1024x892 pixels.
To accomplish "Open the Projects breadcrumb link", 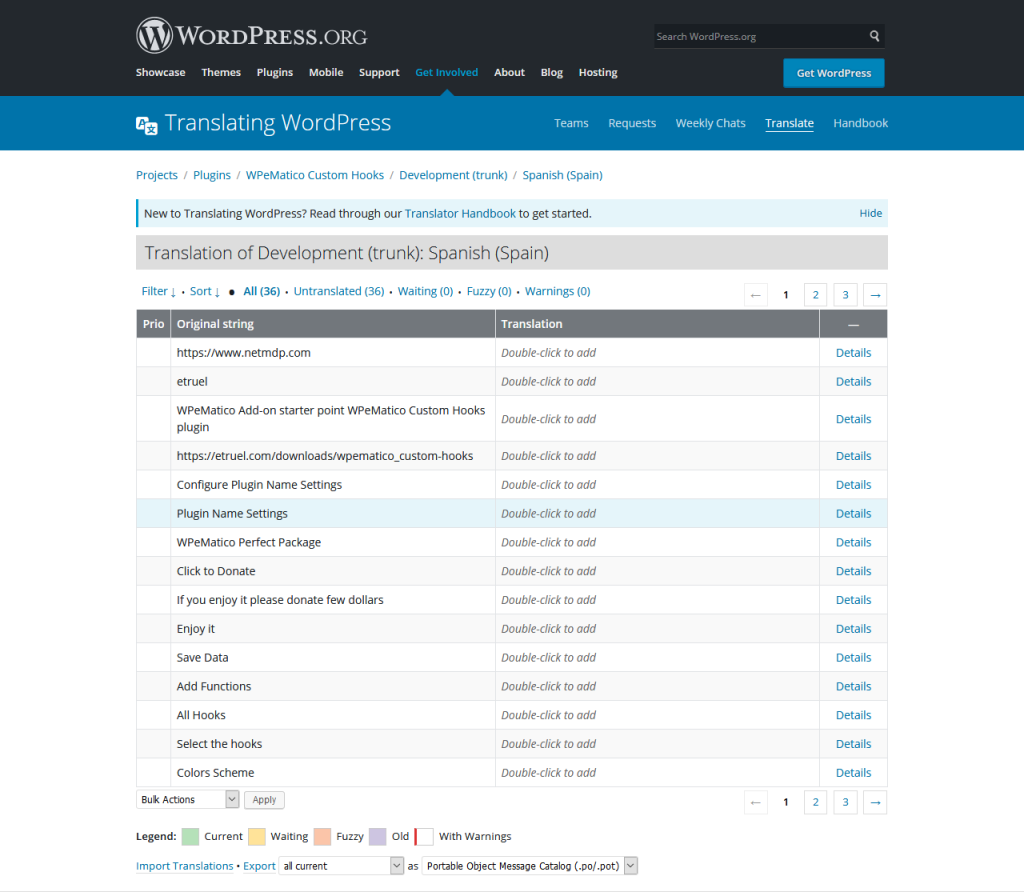I will (157, 175).
